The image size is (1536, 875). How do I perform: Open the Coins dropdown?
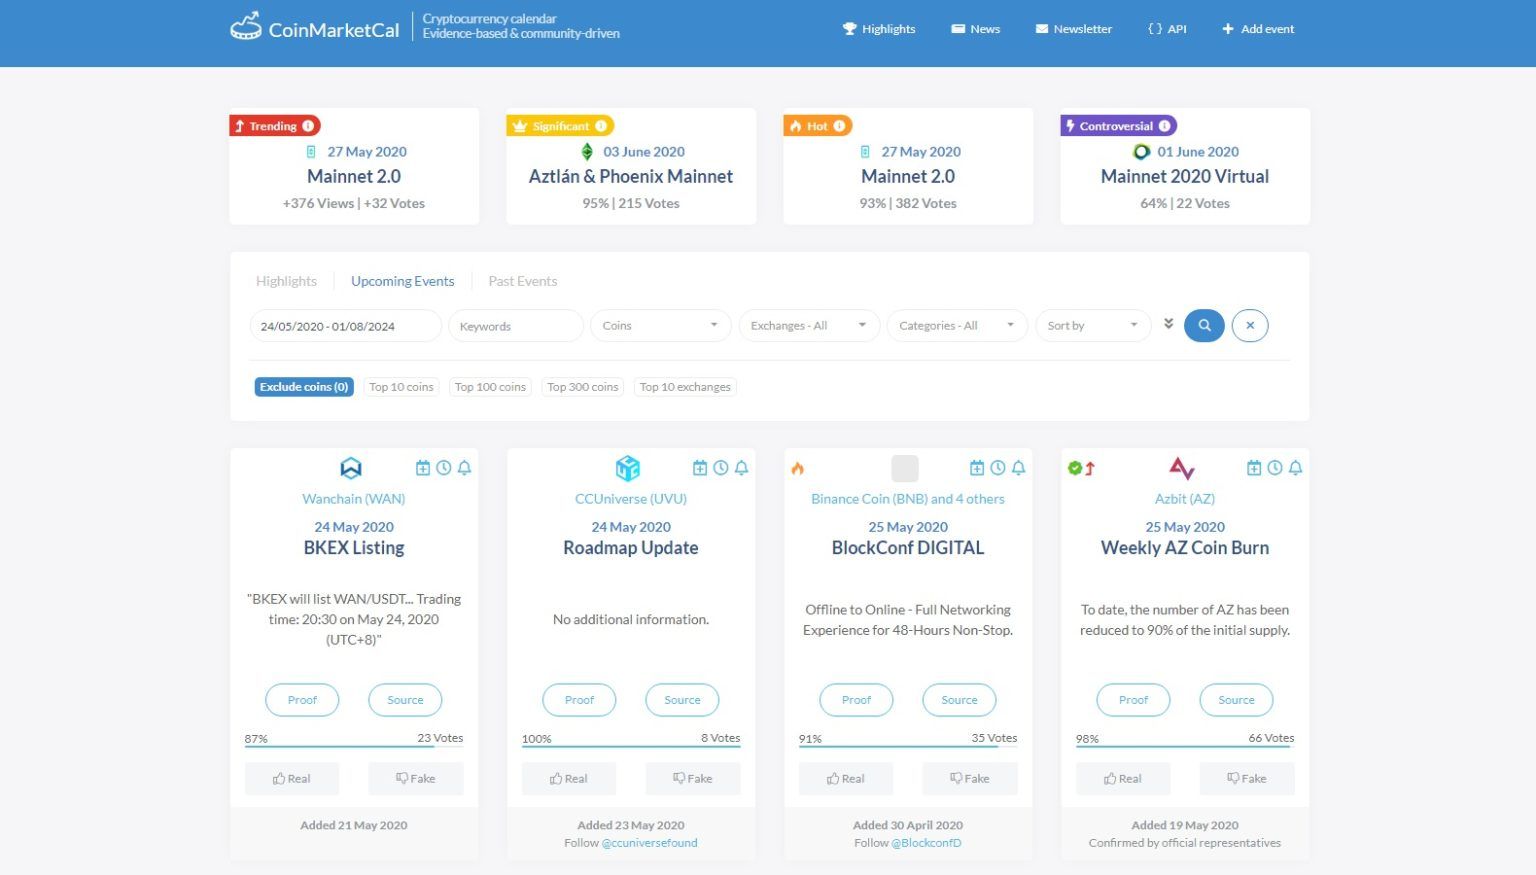pyautogui.click(x=661, y=326)
